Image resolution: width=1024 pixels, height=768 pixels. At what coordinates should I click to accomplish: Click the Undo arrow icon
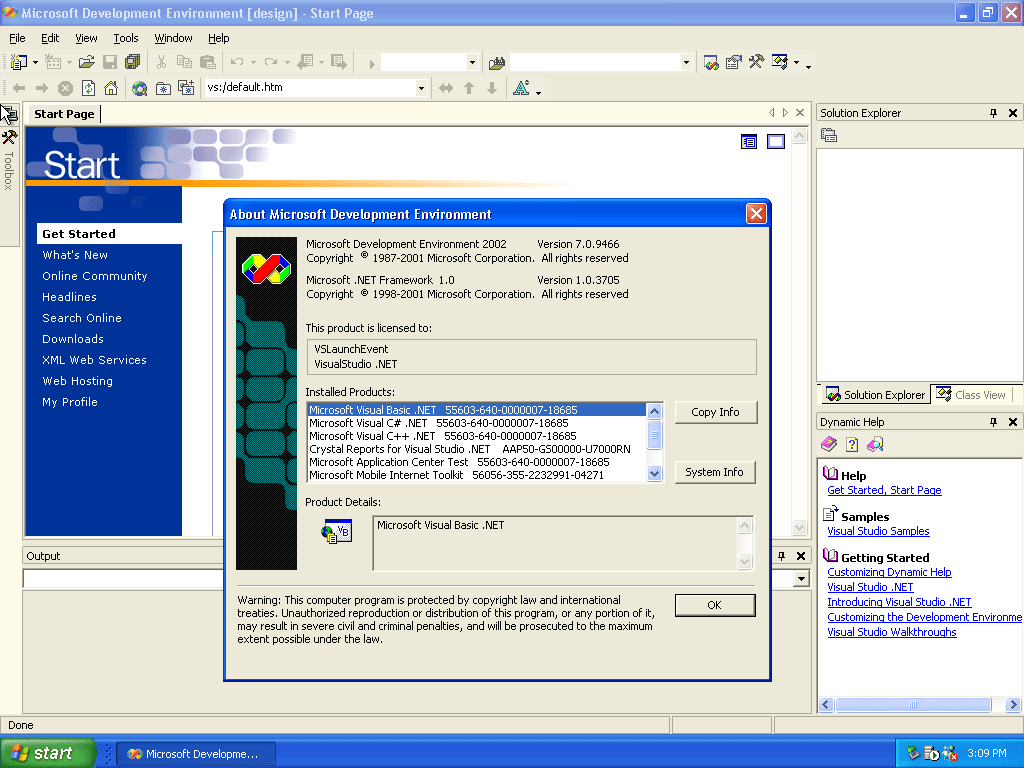[237, 62]
